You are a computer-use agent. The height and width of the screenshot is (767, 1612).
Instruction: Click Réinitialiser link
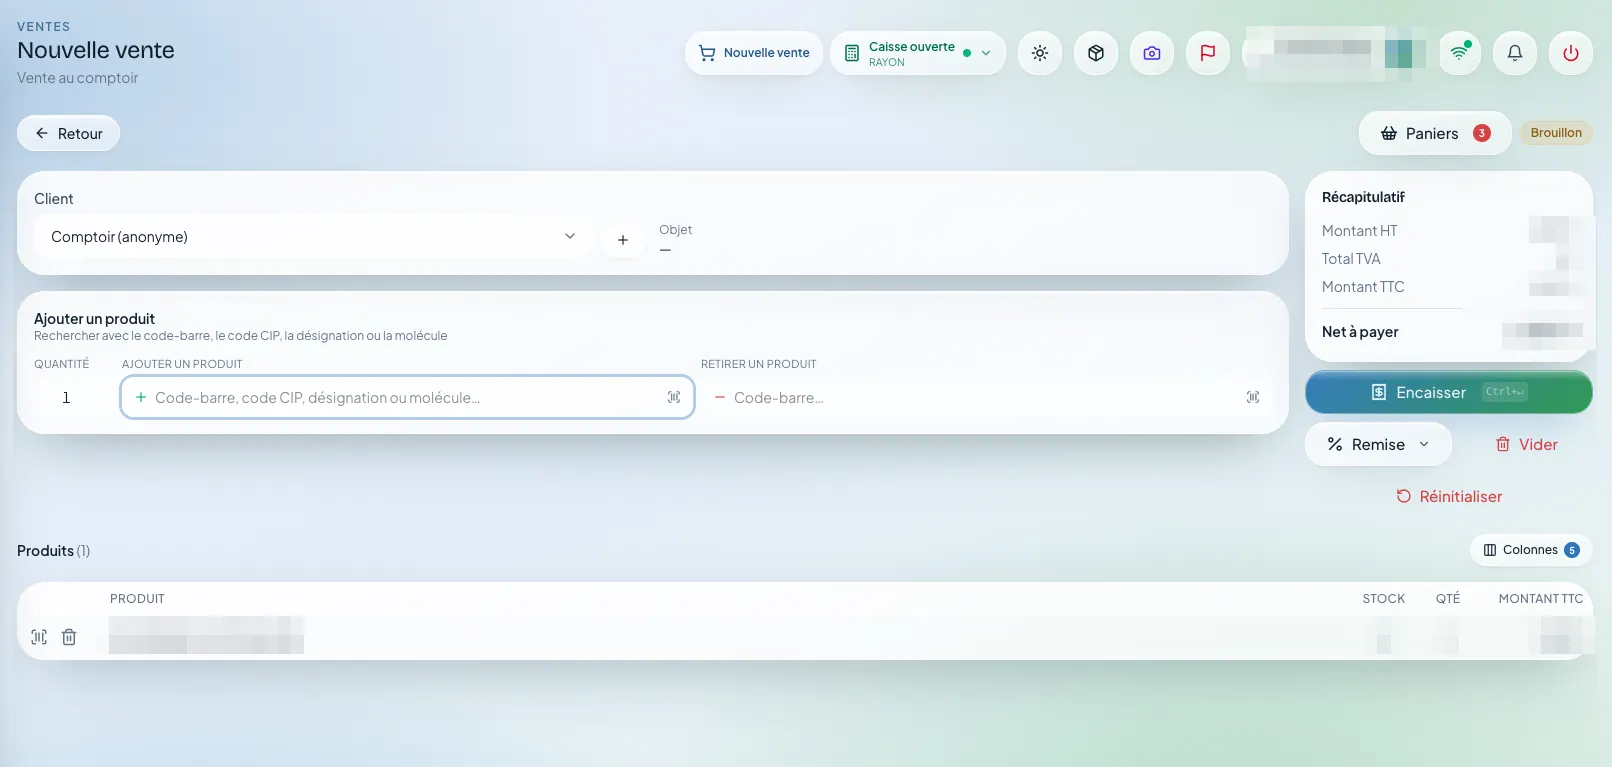tap(1449, 497)
